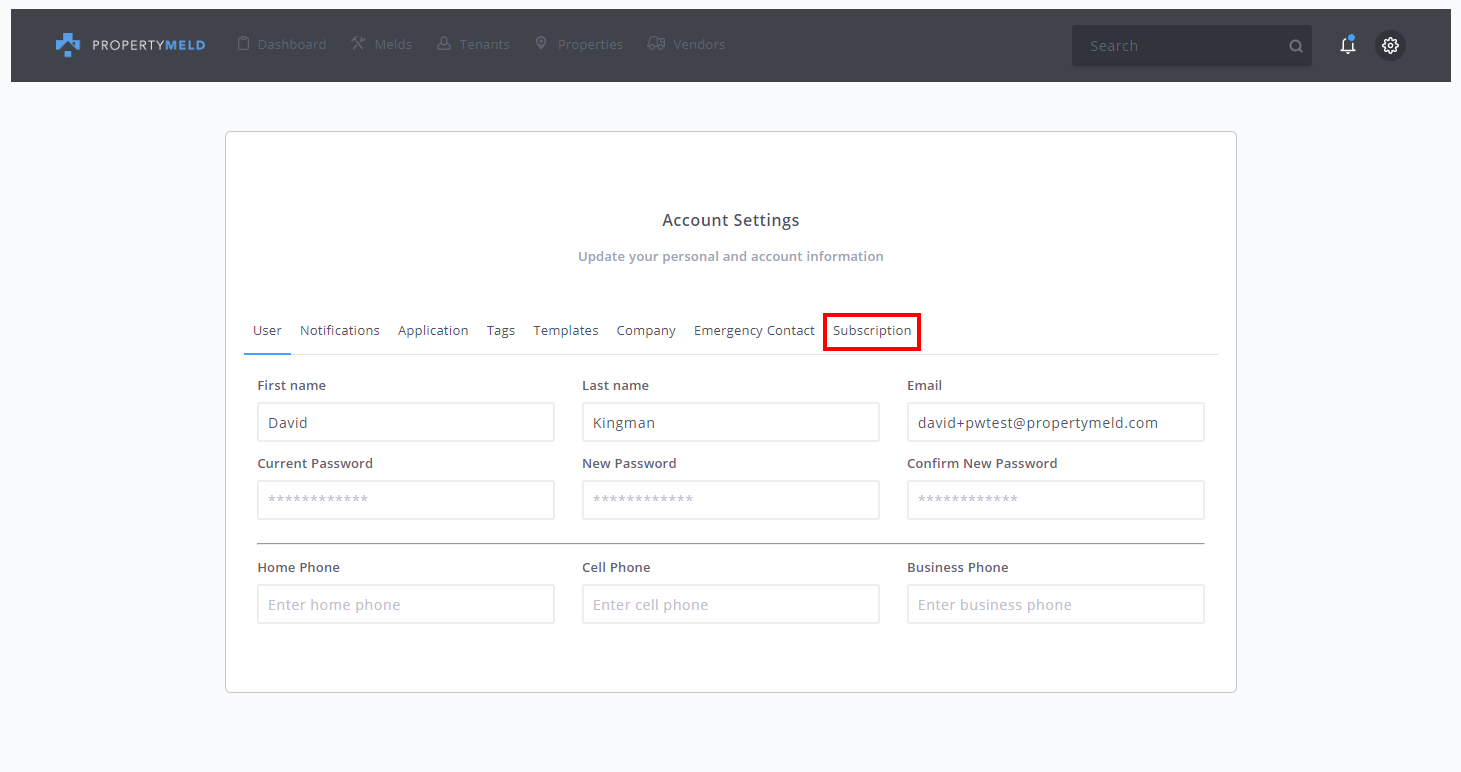
Task: Click the Property Meld logo icon
Action: 67,45
